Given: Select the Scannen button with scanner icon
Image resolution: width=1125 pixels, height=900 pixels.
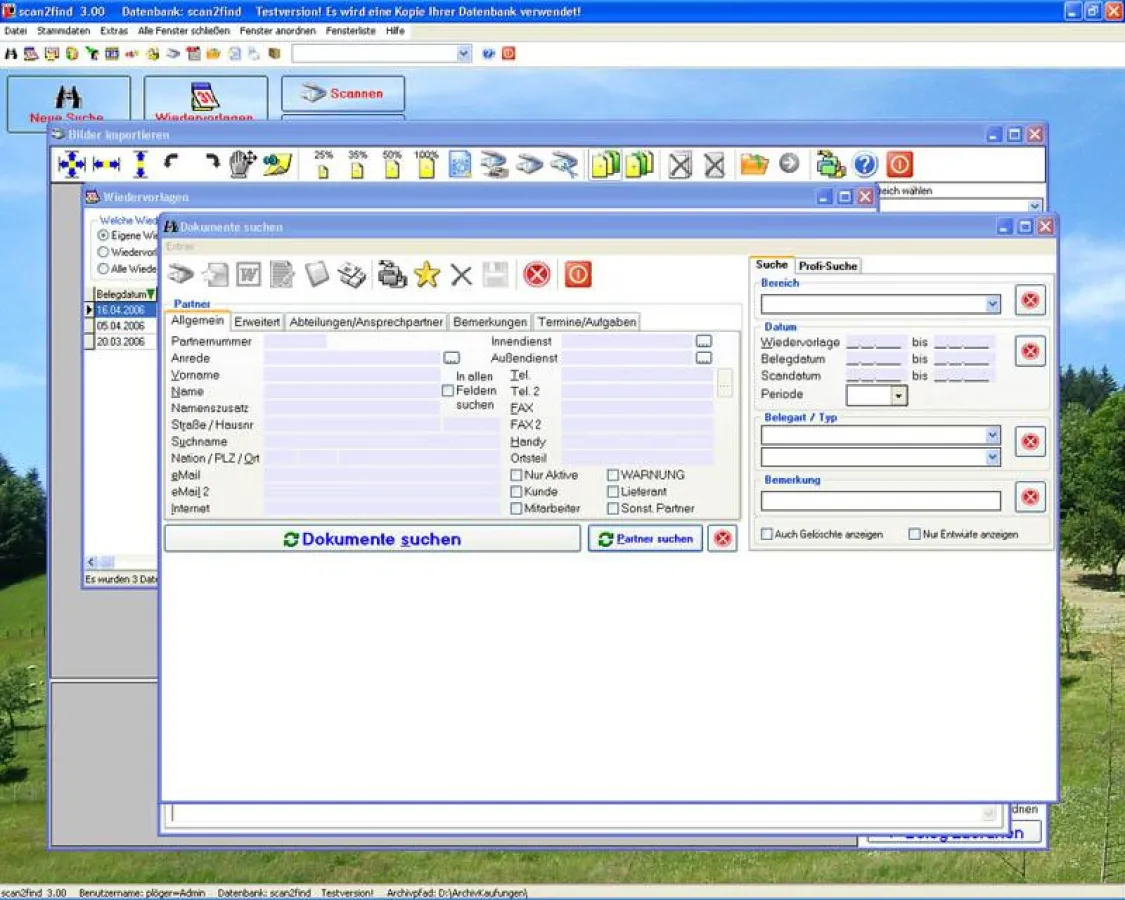Looking at the screenshot, I should point(342,93).
